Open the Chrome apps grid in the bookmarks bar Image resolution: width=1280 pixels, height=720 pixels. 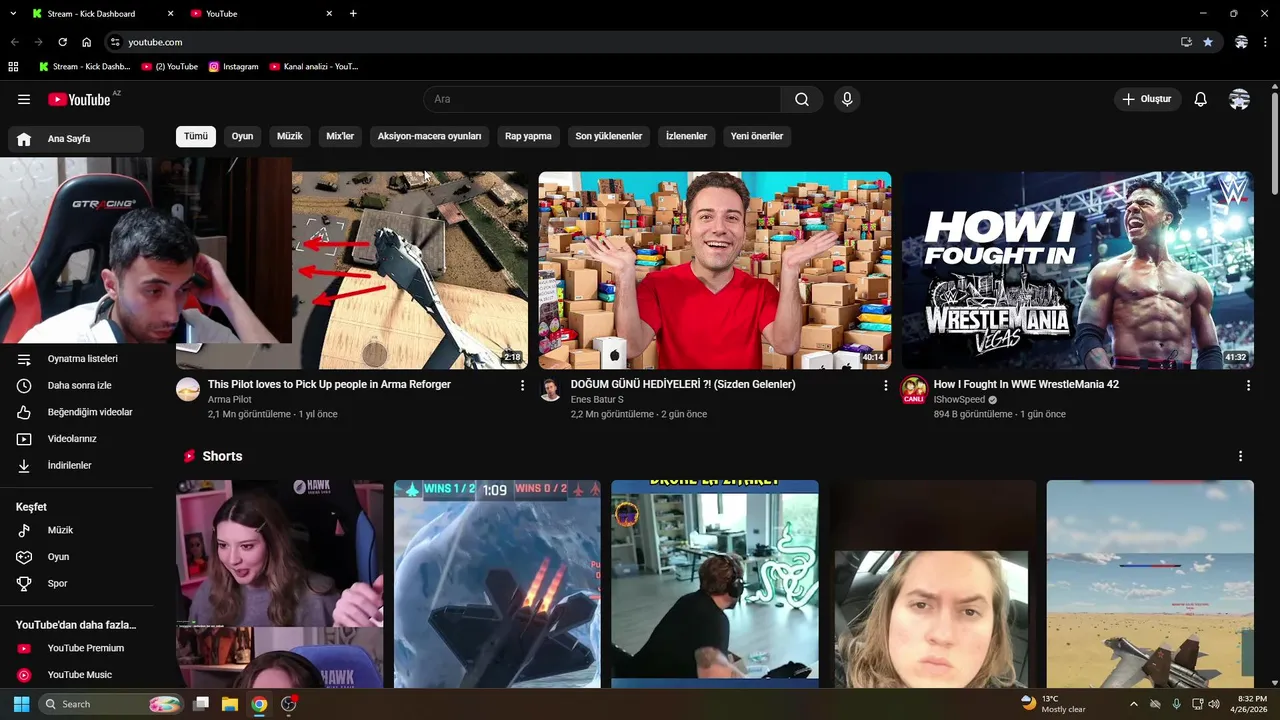tap(13, 67)
